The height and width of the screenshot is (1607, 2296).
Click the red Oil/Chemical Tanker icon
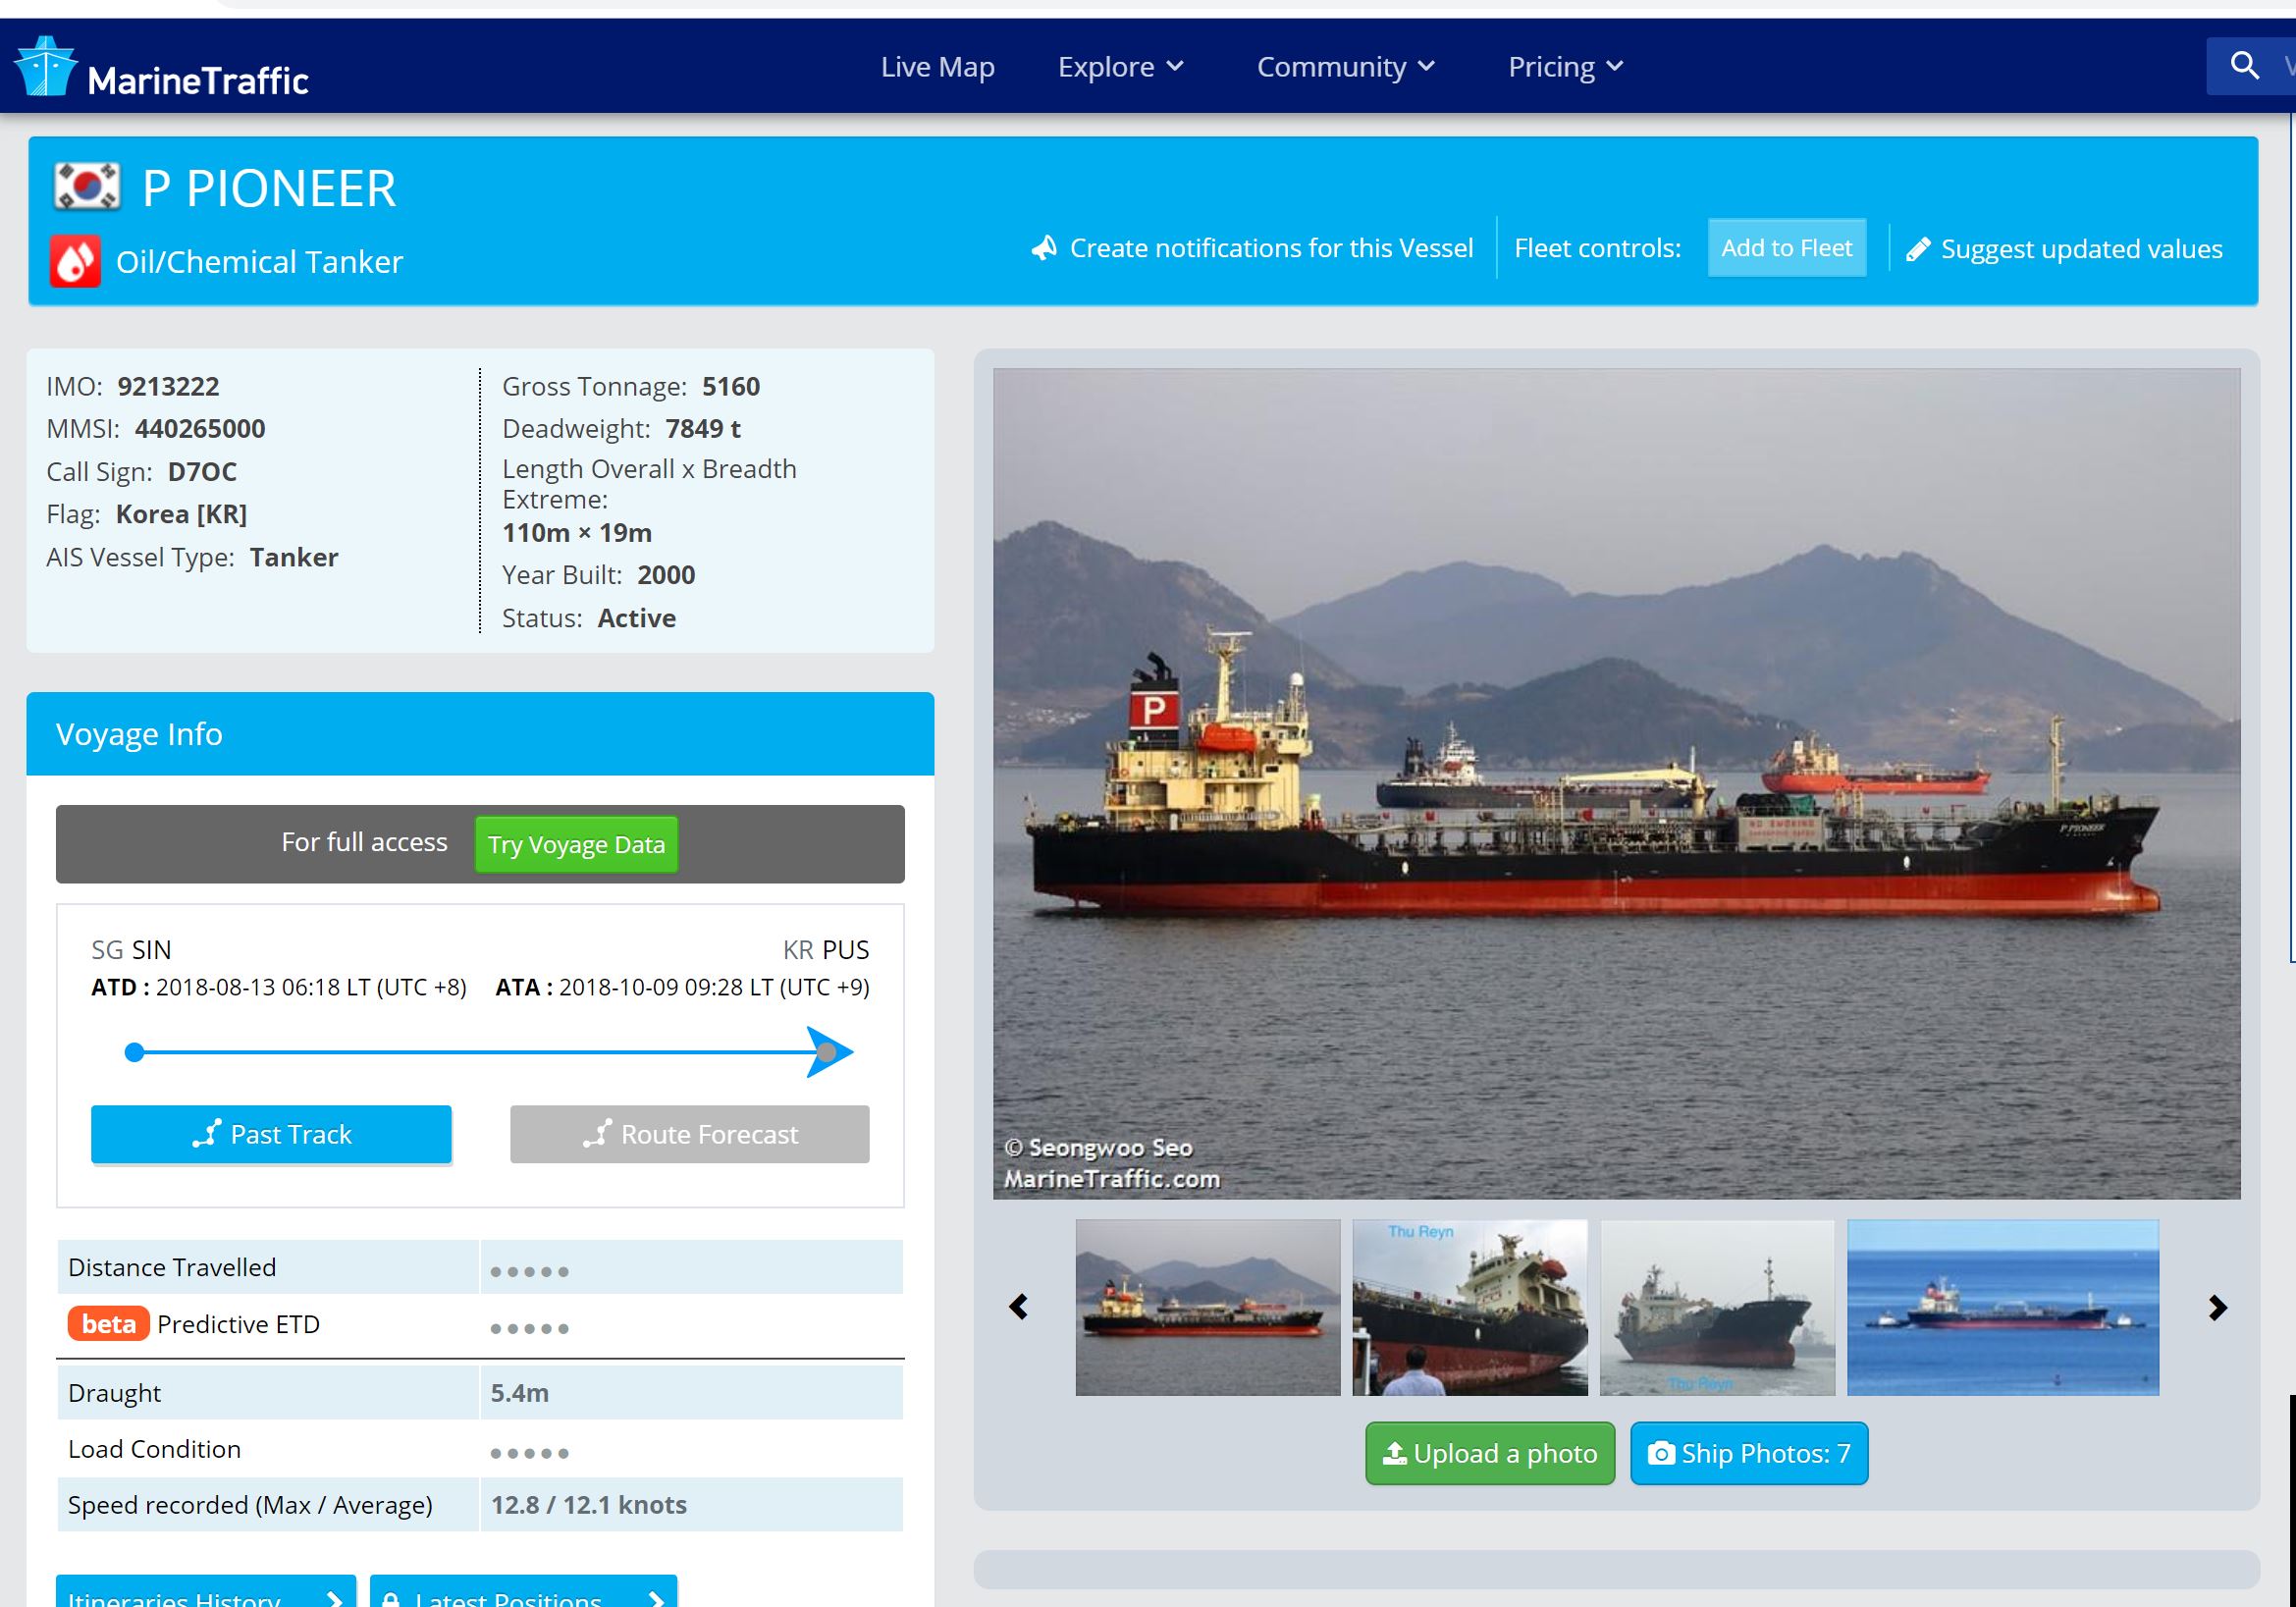click(x=76, y=262)
